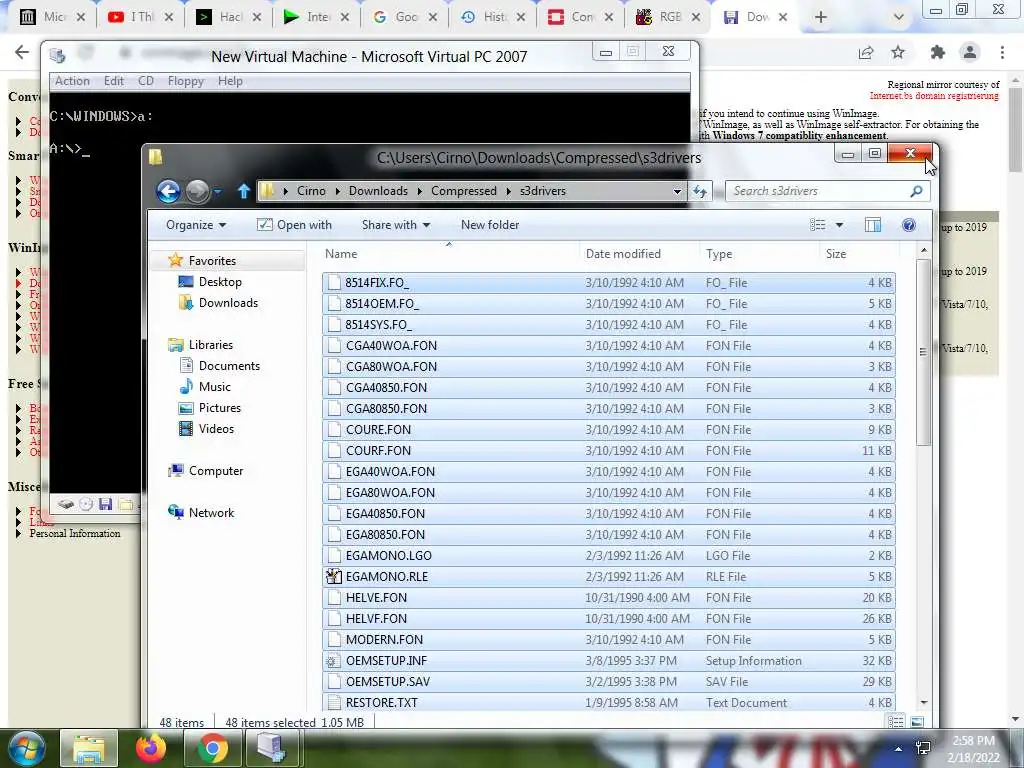1024x768 pixels.
Task: Select Desktop in Favorites
Action: pos(219,281)
